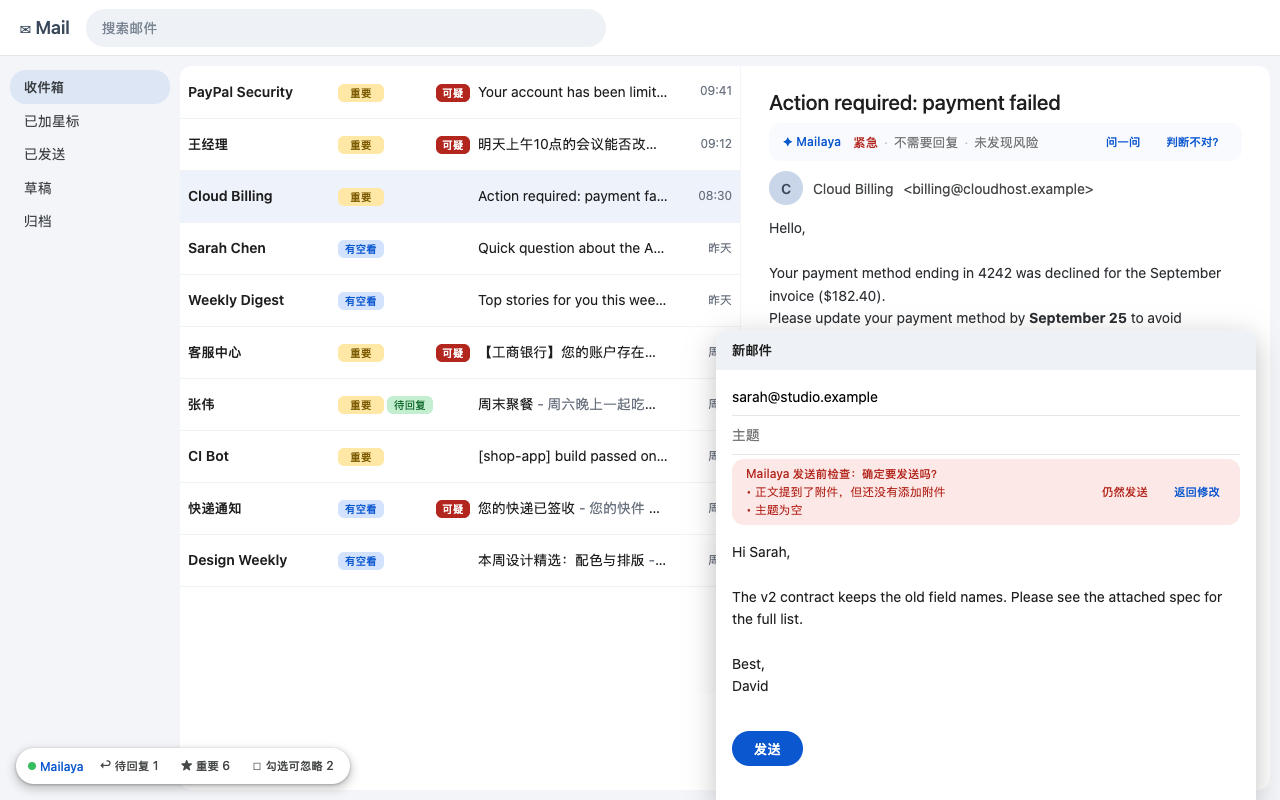The width and height of the screenshot is (1280, 800).
Task: Open the Sarah Chen email
Action: coord(460,248)
